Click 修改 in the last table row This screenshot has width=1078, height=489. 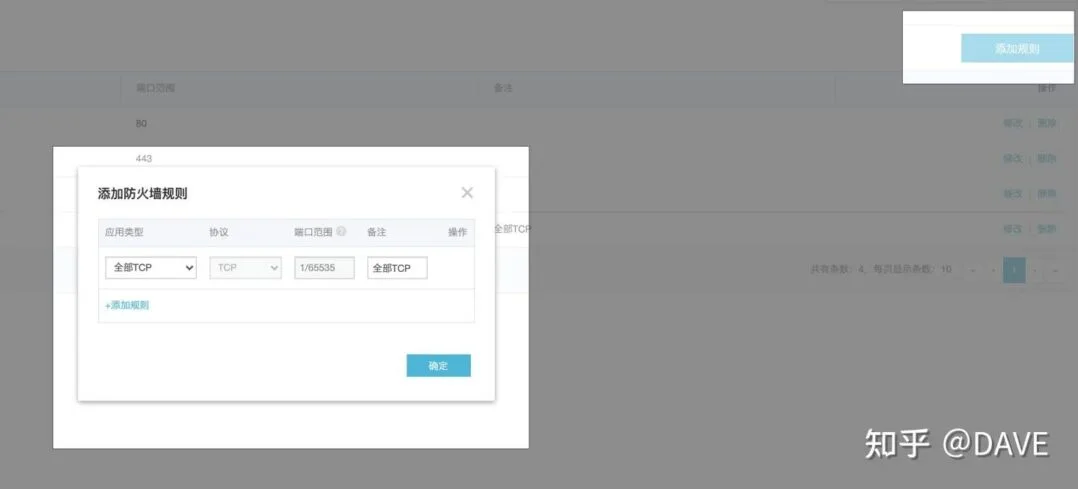1013,229
